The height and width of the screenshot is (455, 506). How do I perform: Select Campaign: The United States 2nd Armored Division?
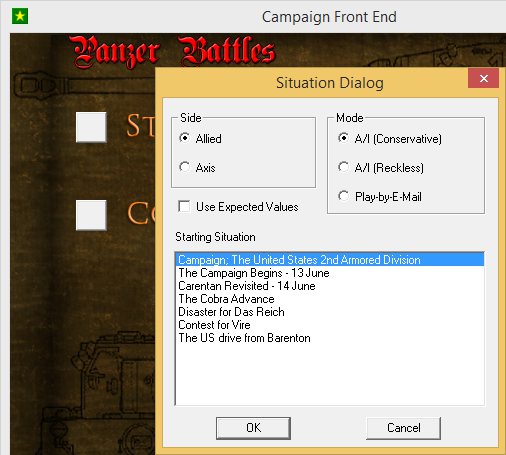pos(330,260)
